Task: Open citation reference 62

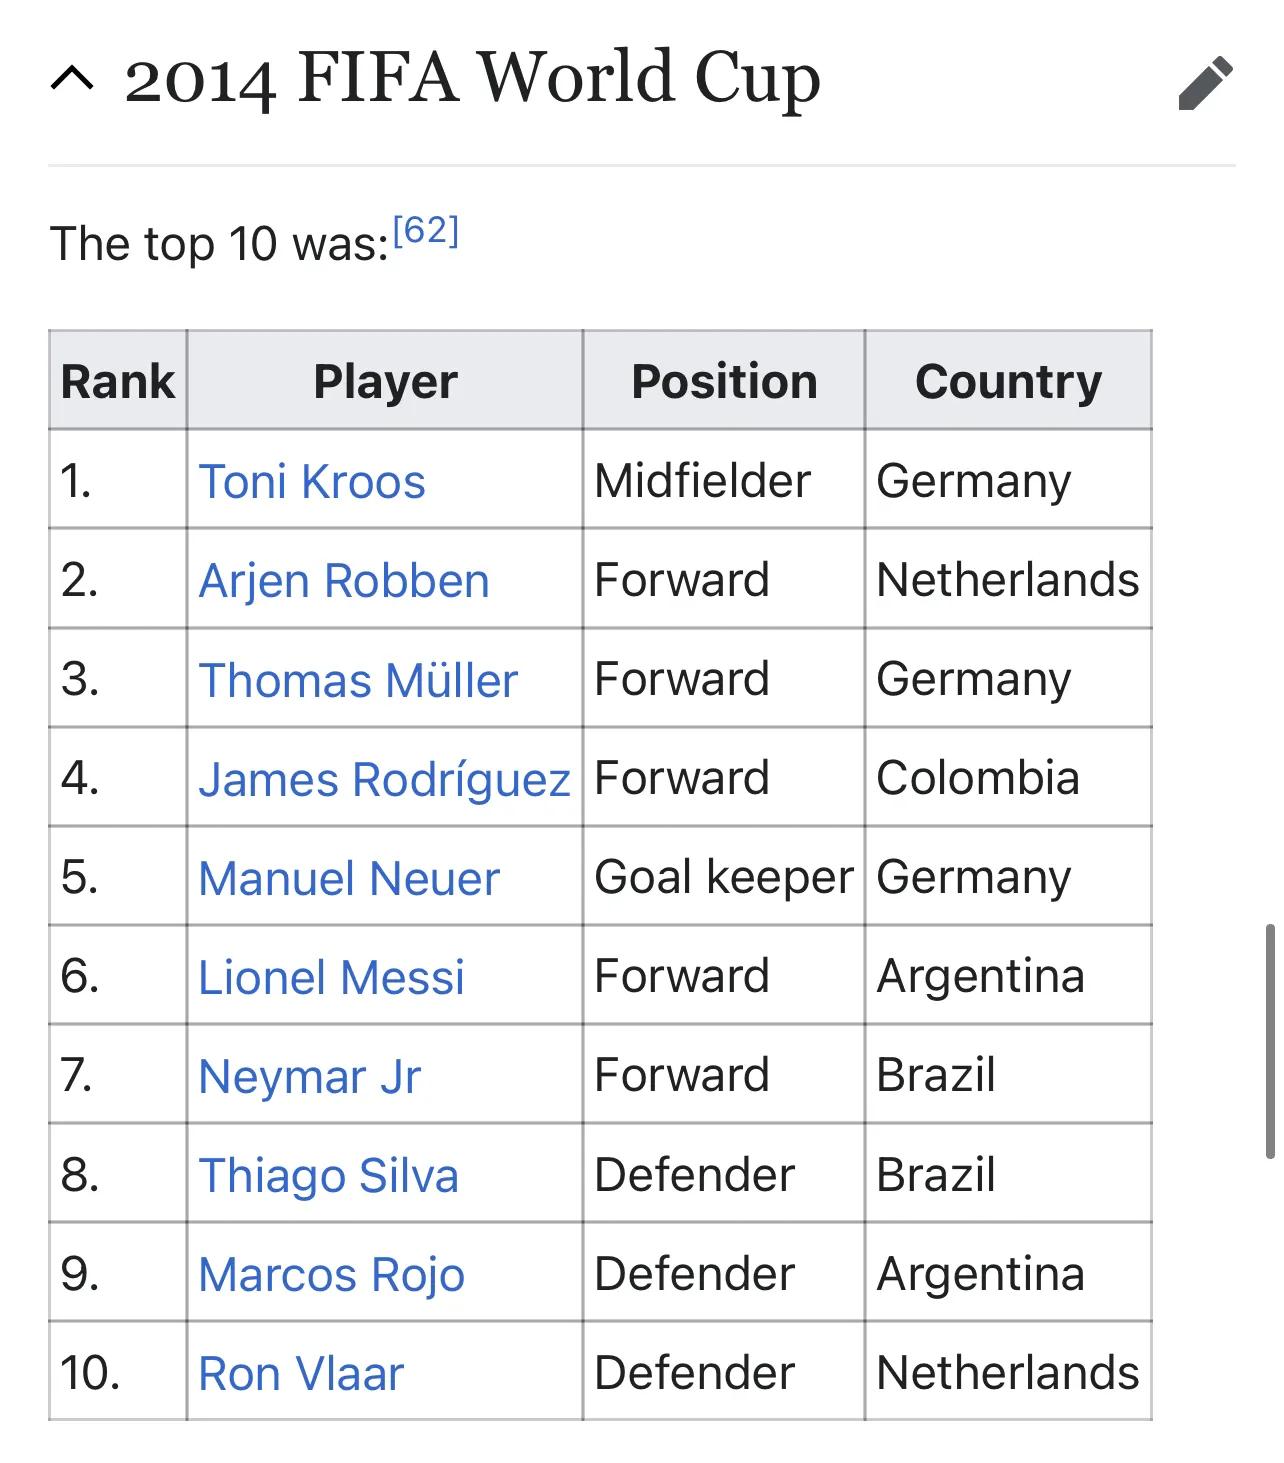Action: [425, 231]
